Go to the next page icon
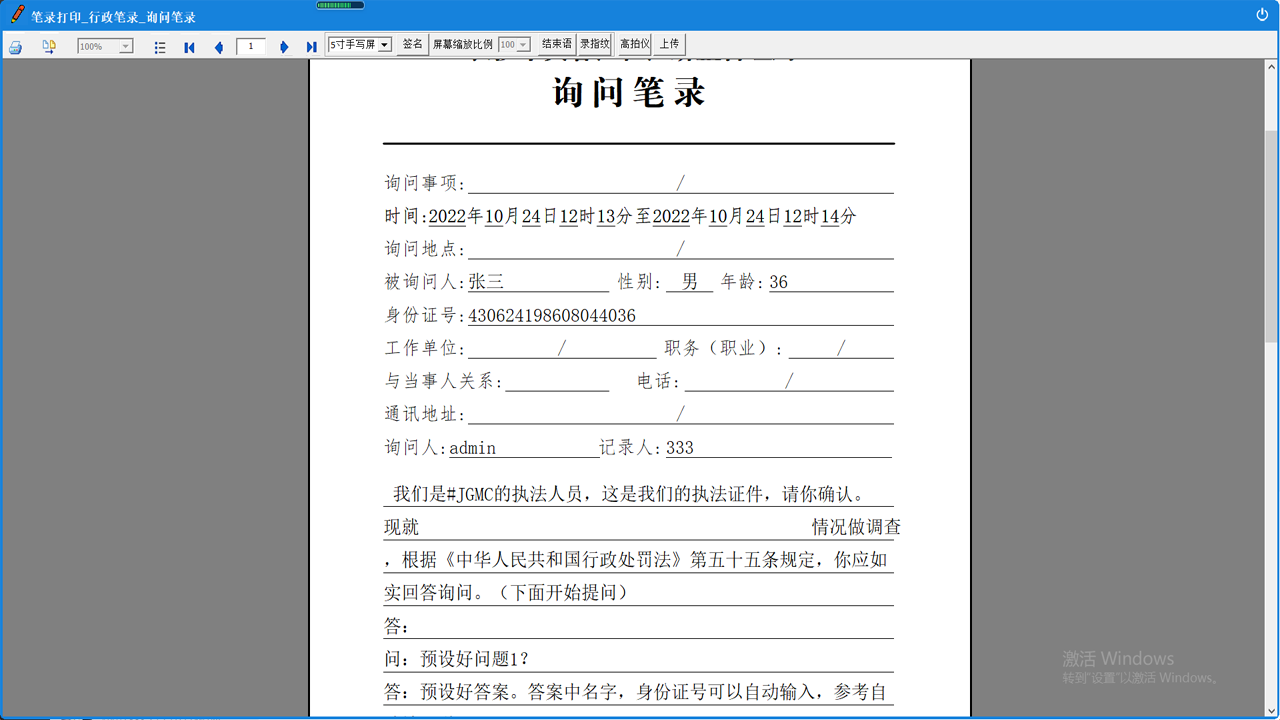Viewport: 1280px width, 720px height. (x=283, y=44)
